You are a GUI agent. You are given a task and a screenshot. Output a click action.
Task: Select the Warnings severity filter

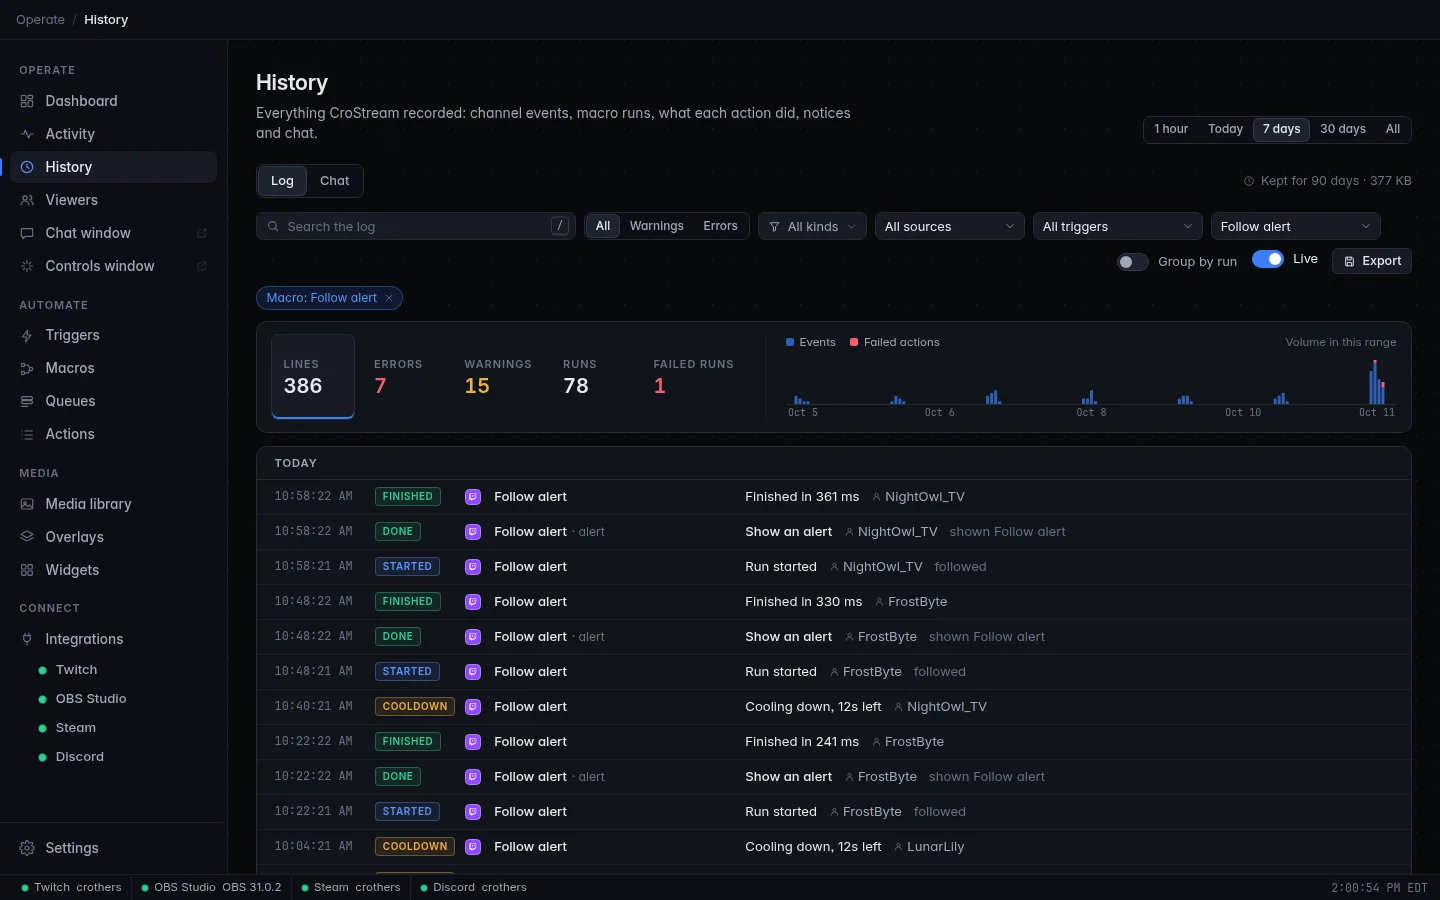pos(657,226)
